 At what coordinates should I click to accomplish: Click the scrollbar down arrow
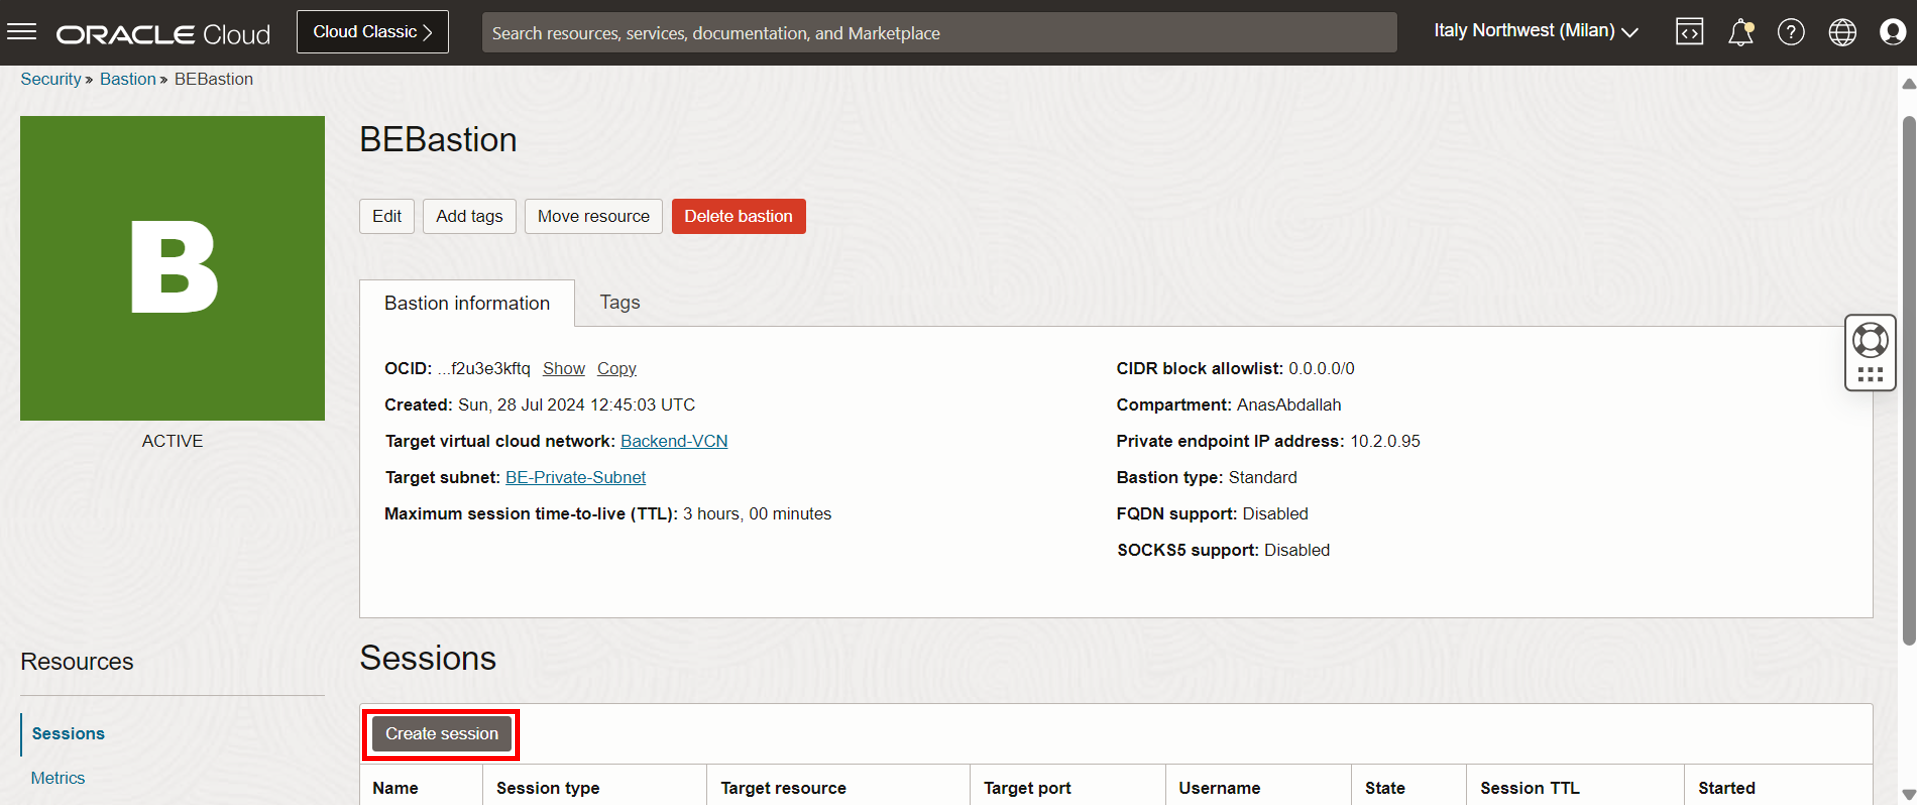[x=1908, y=794]
